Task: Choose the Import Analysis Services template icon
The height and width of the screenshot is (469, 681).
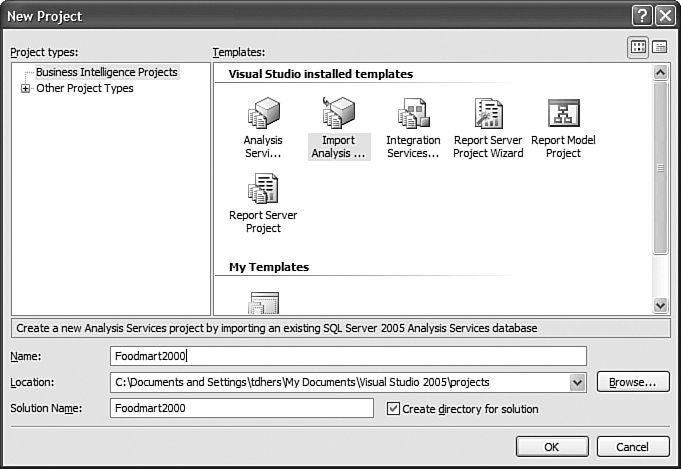Action: (x=338, y=113)
